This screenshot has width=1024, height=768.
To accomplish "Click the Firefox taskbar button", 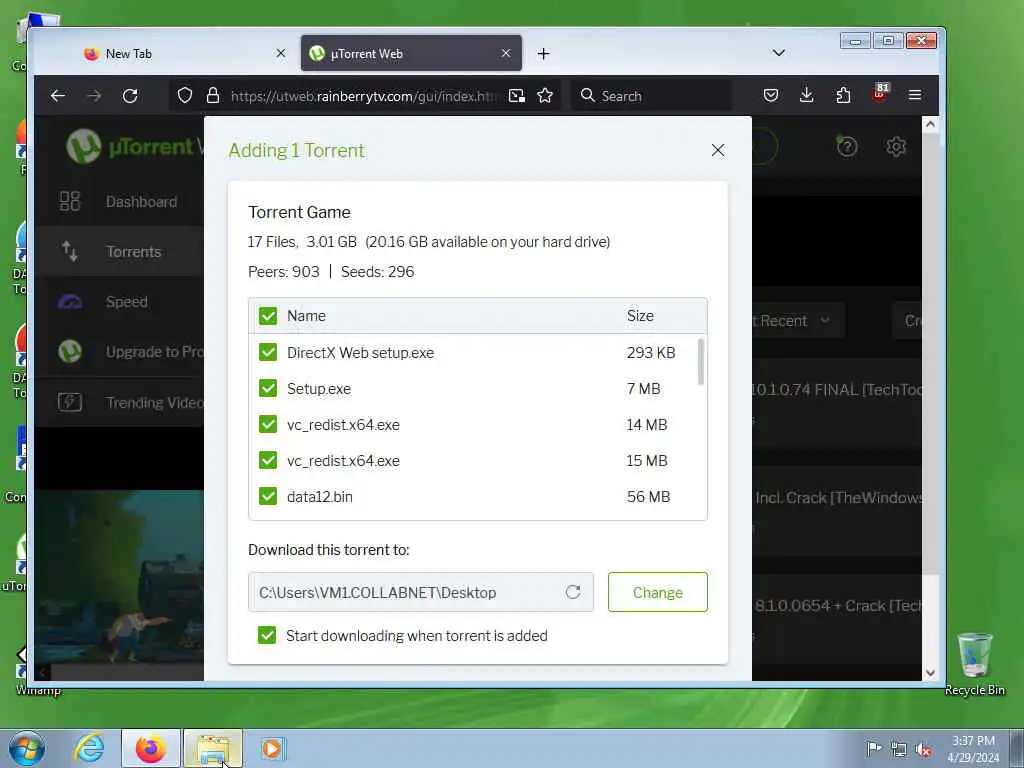I will [x=150, y=748].
